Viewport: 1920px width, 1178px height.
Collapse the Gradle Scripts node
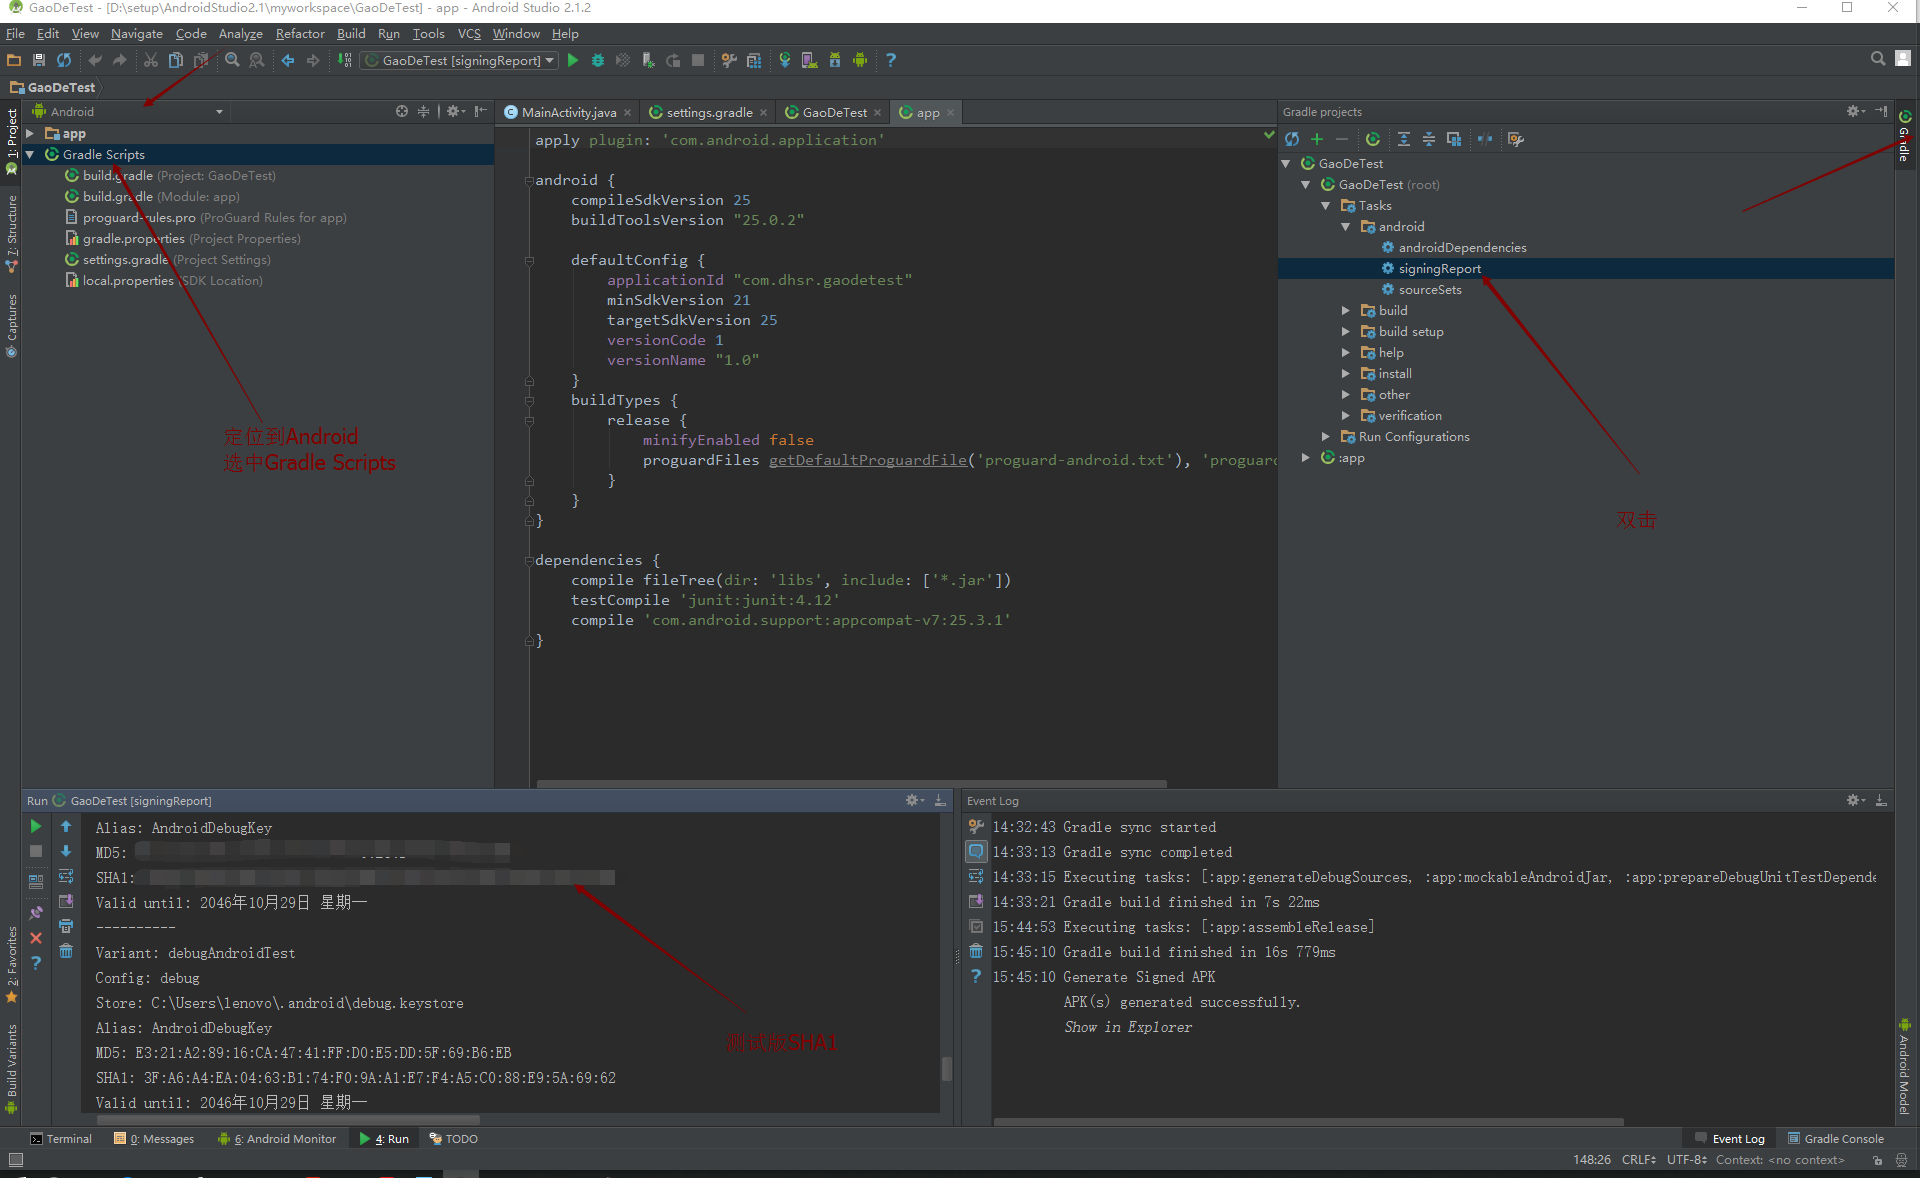30,154
